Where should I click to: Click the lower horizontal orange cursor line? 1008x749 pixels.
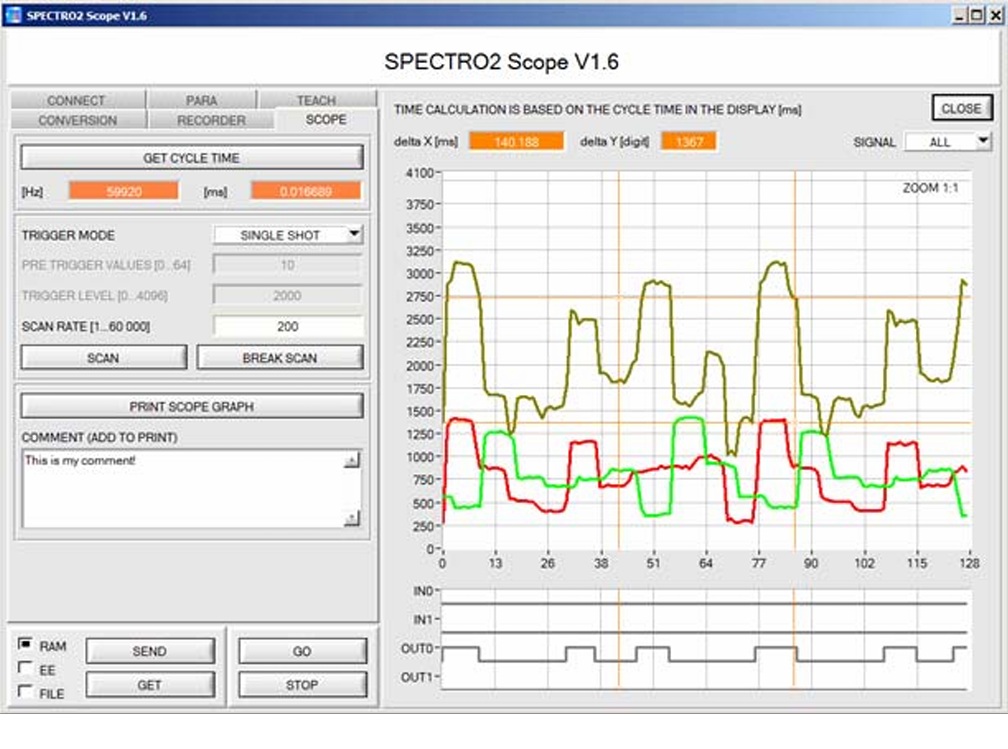pos(706,422)
